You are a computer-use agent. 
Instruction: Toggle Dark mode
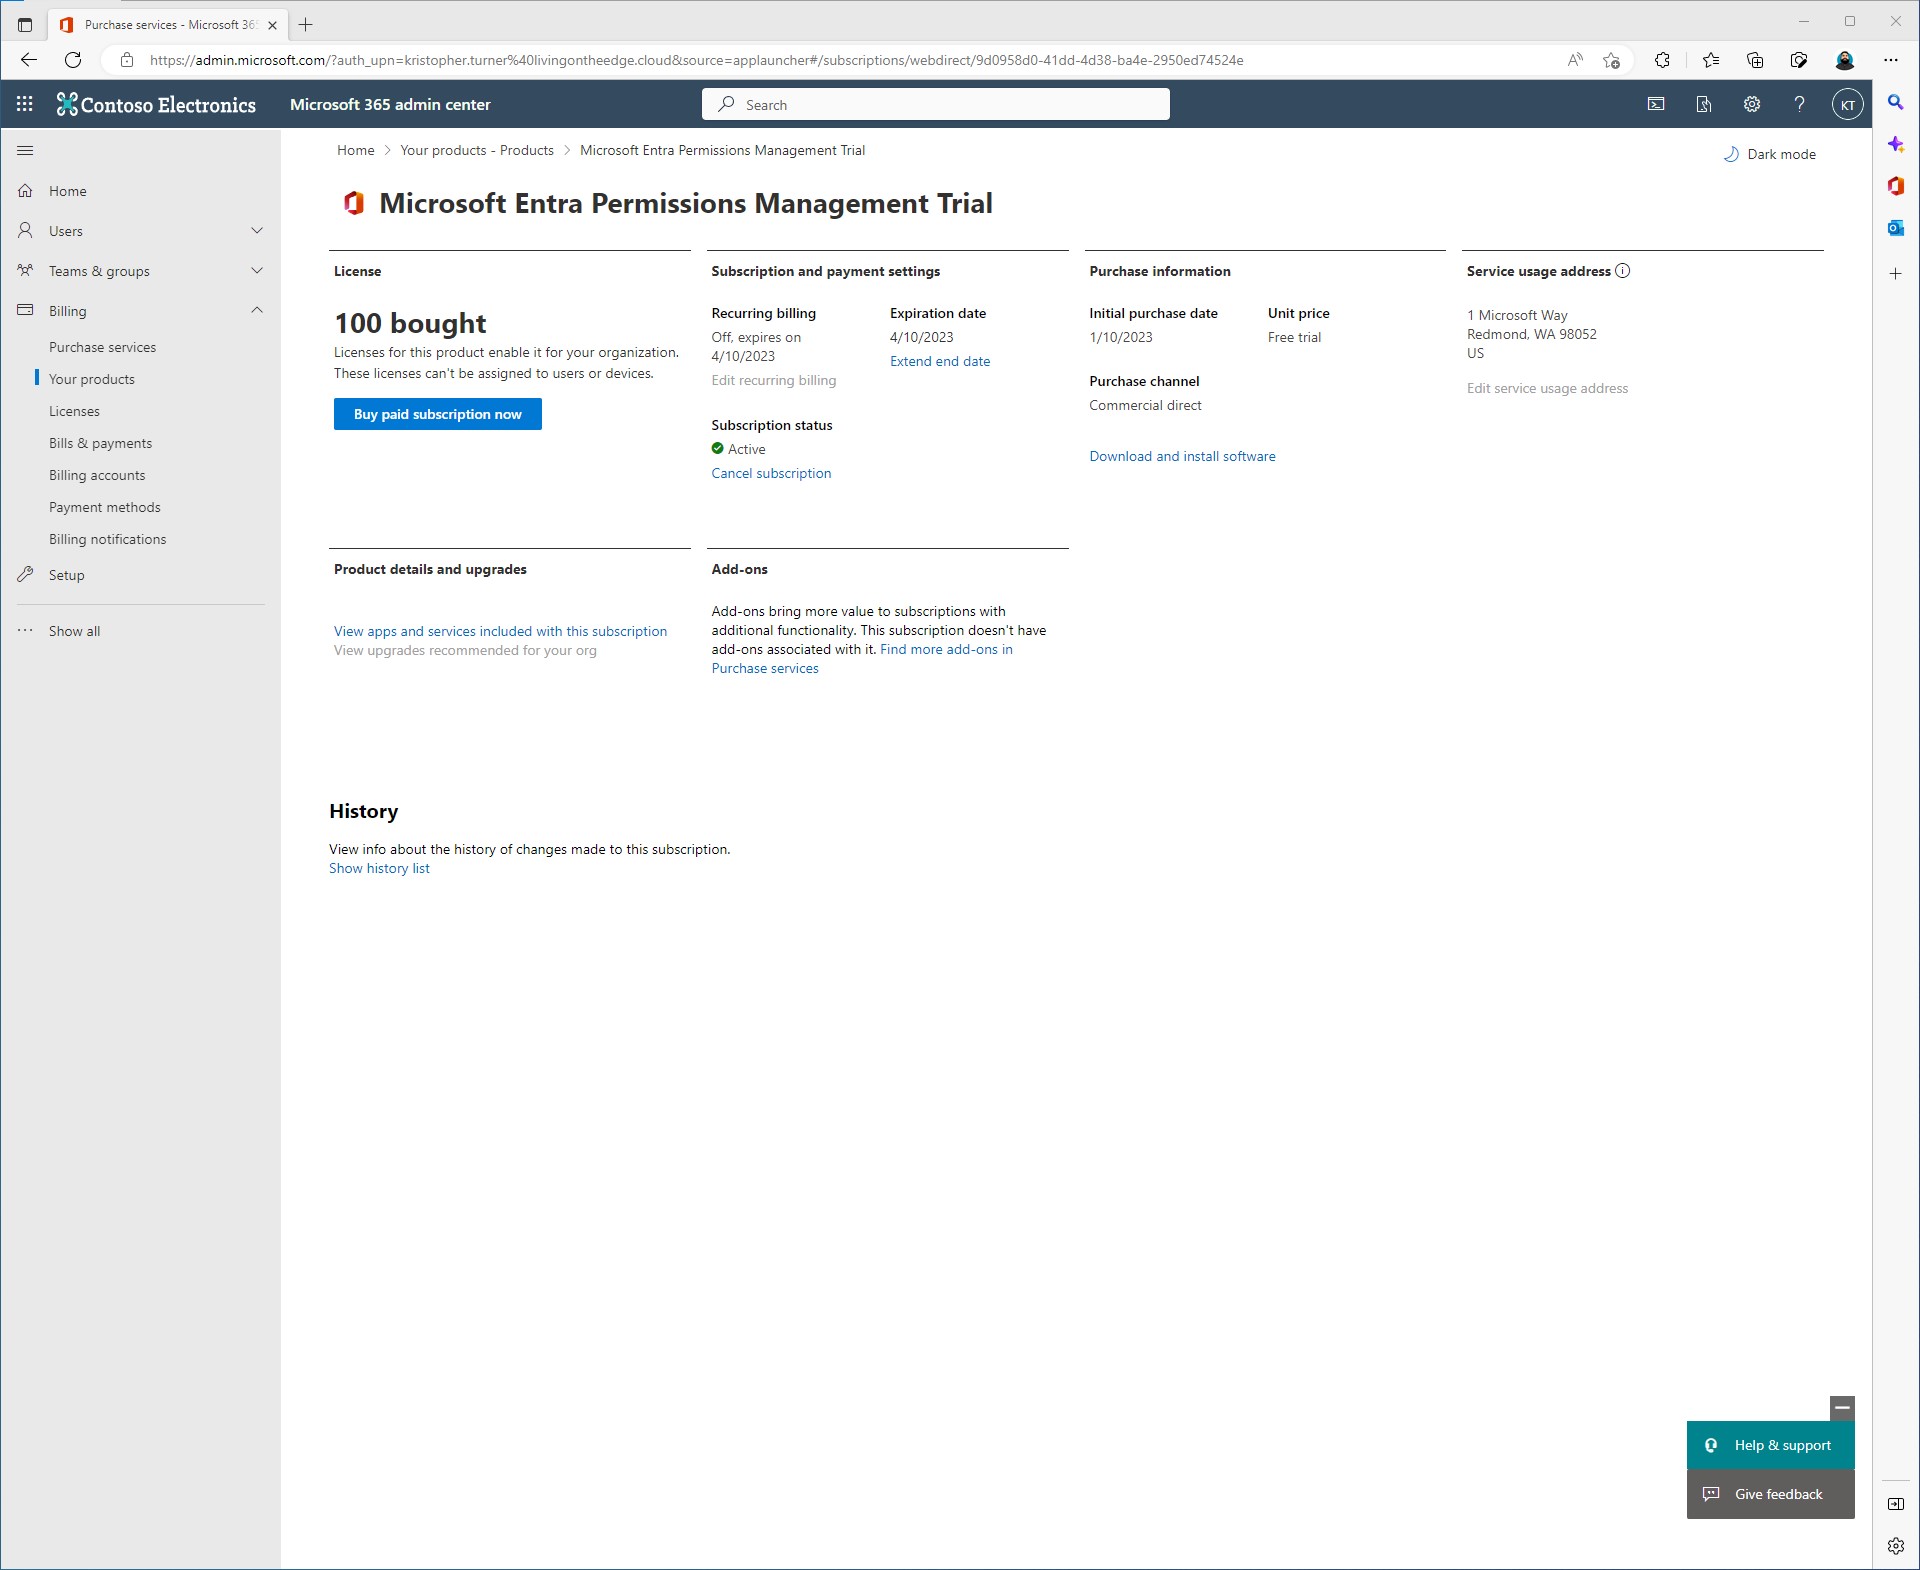point(1770,154)
